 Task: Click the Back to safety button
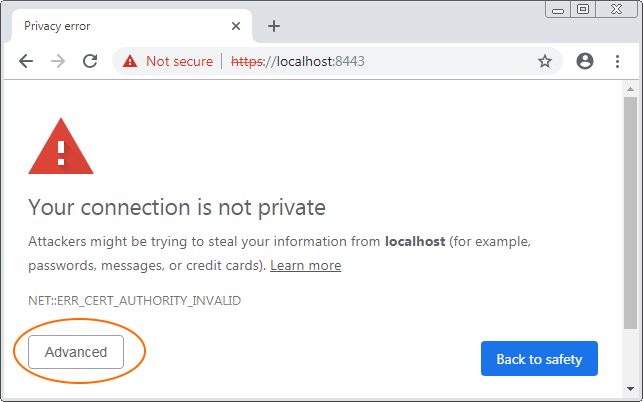point(539,359)
